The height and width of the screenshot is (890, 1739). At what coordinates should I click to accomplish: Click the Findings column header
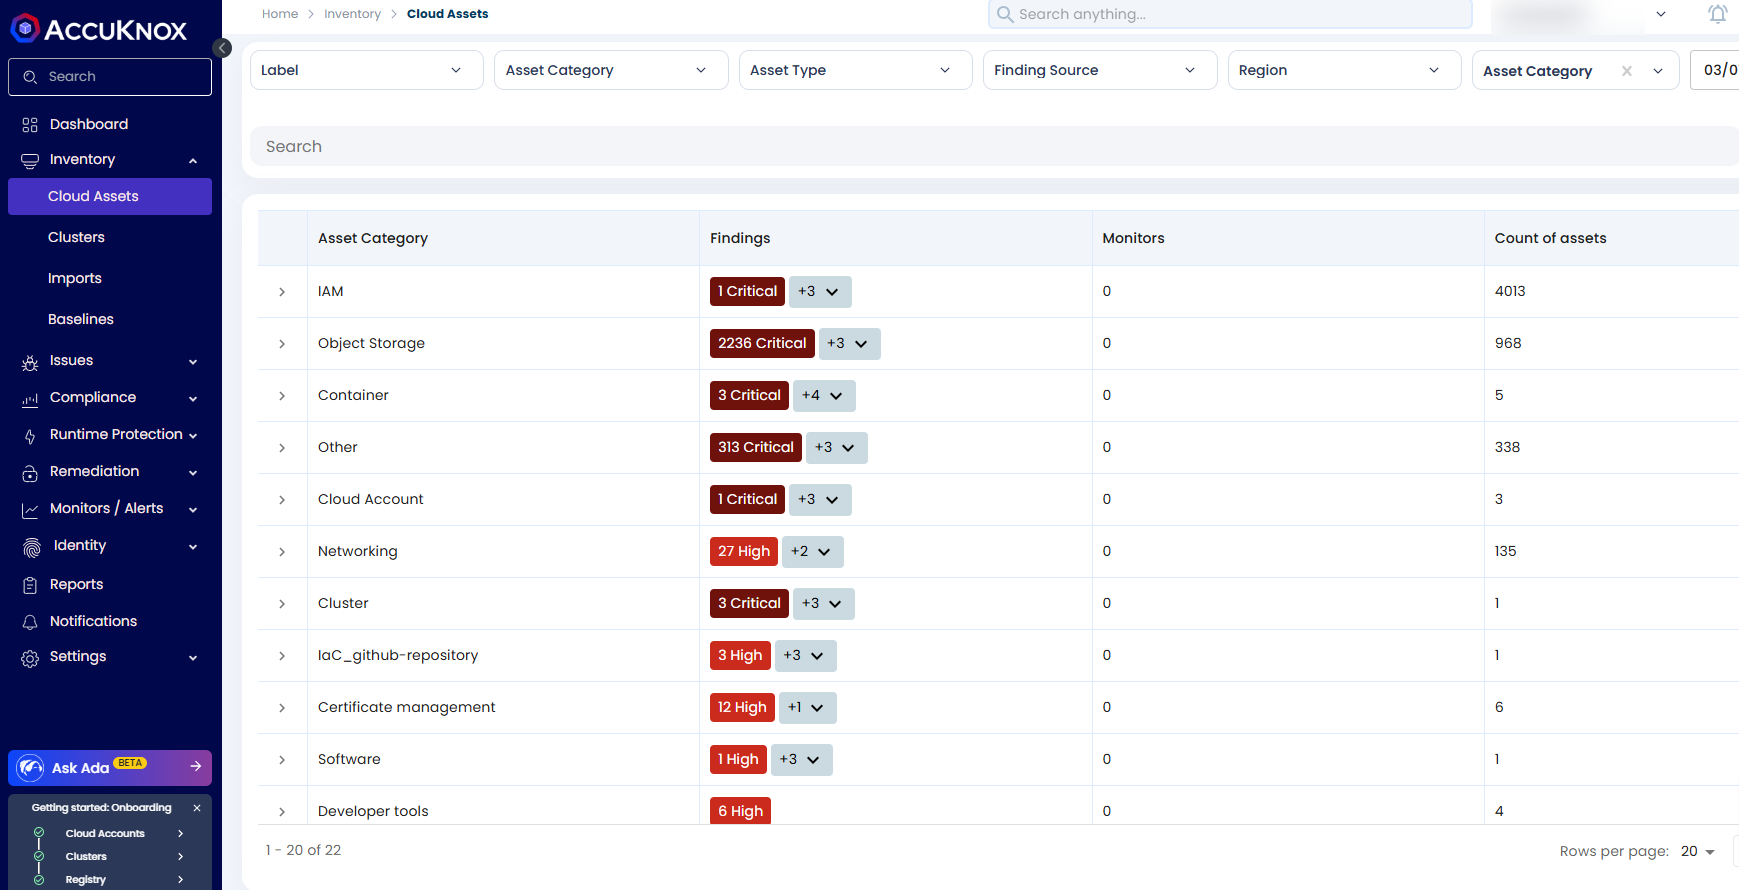[x=740, y=238]
